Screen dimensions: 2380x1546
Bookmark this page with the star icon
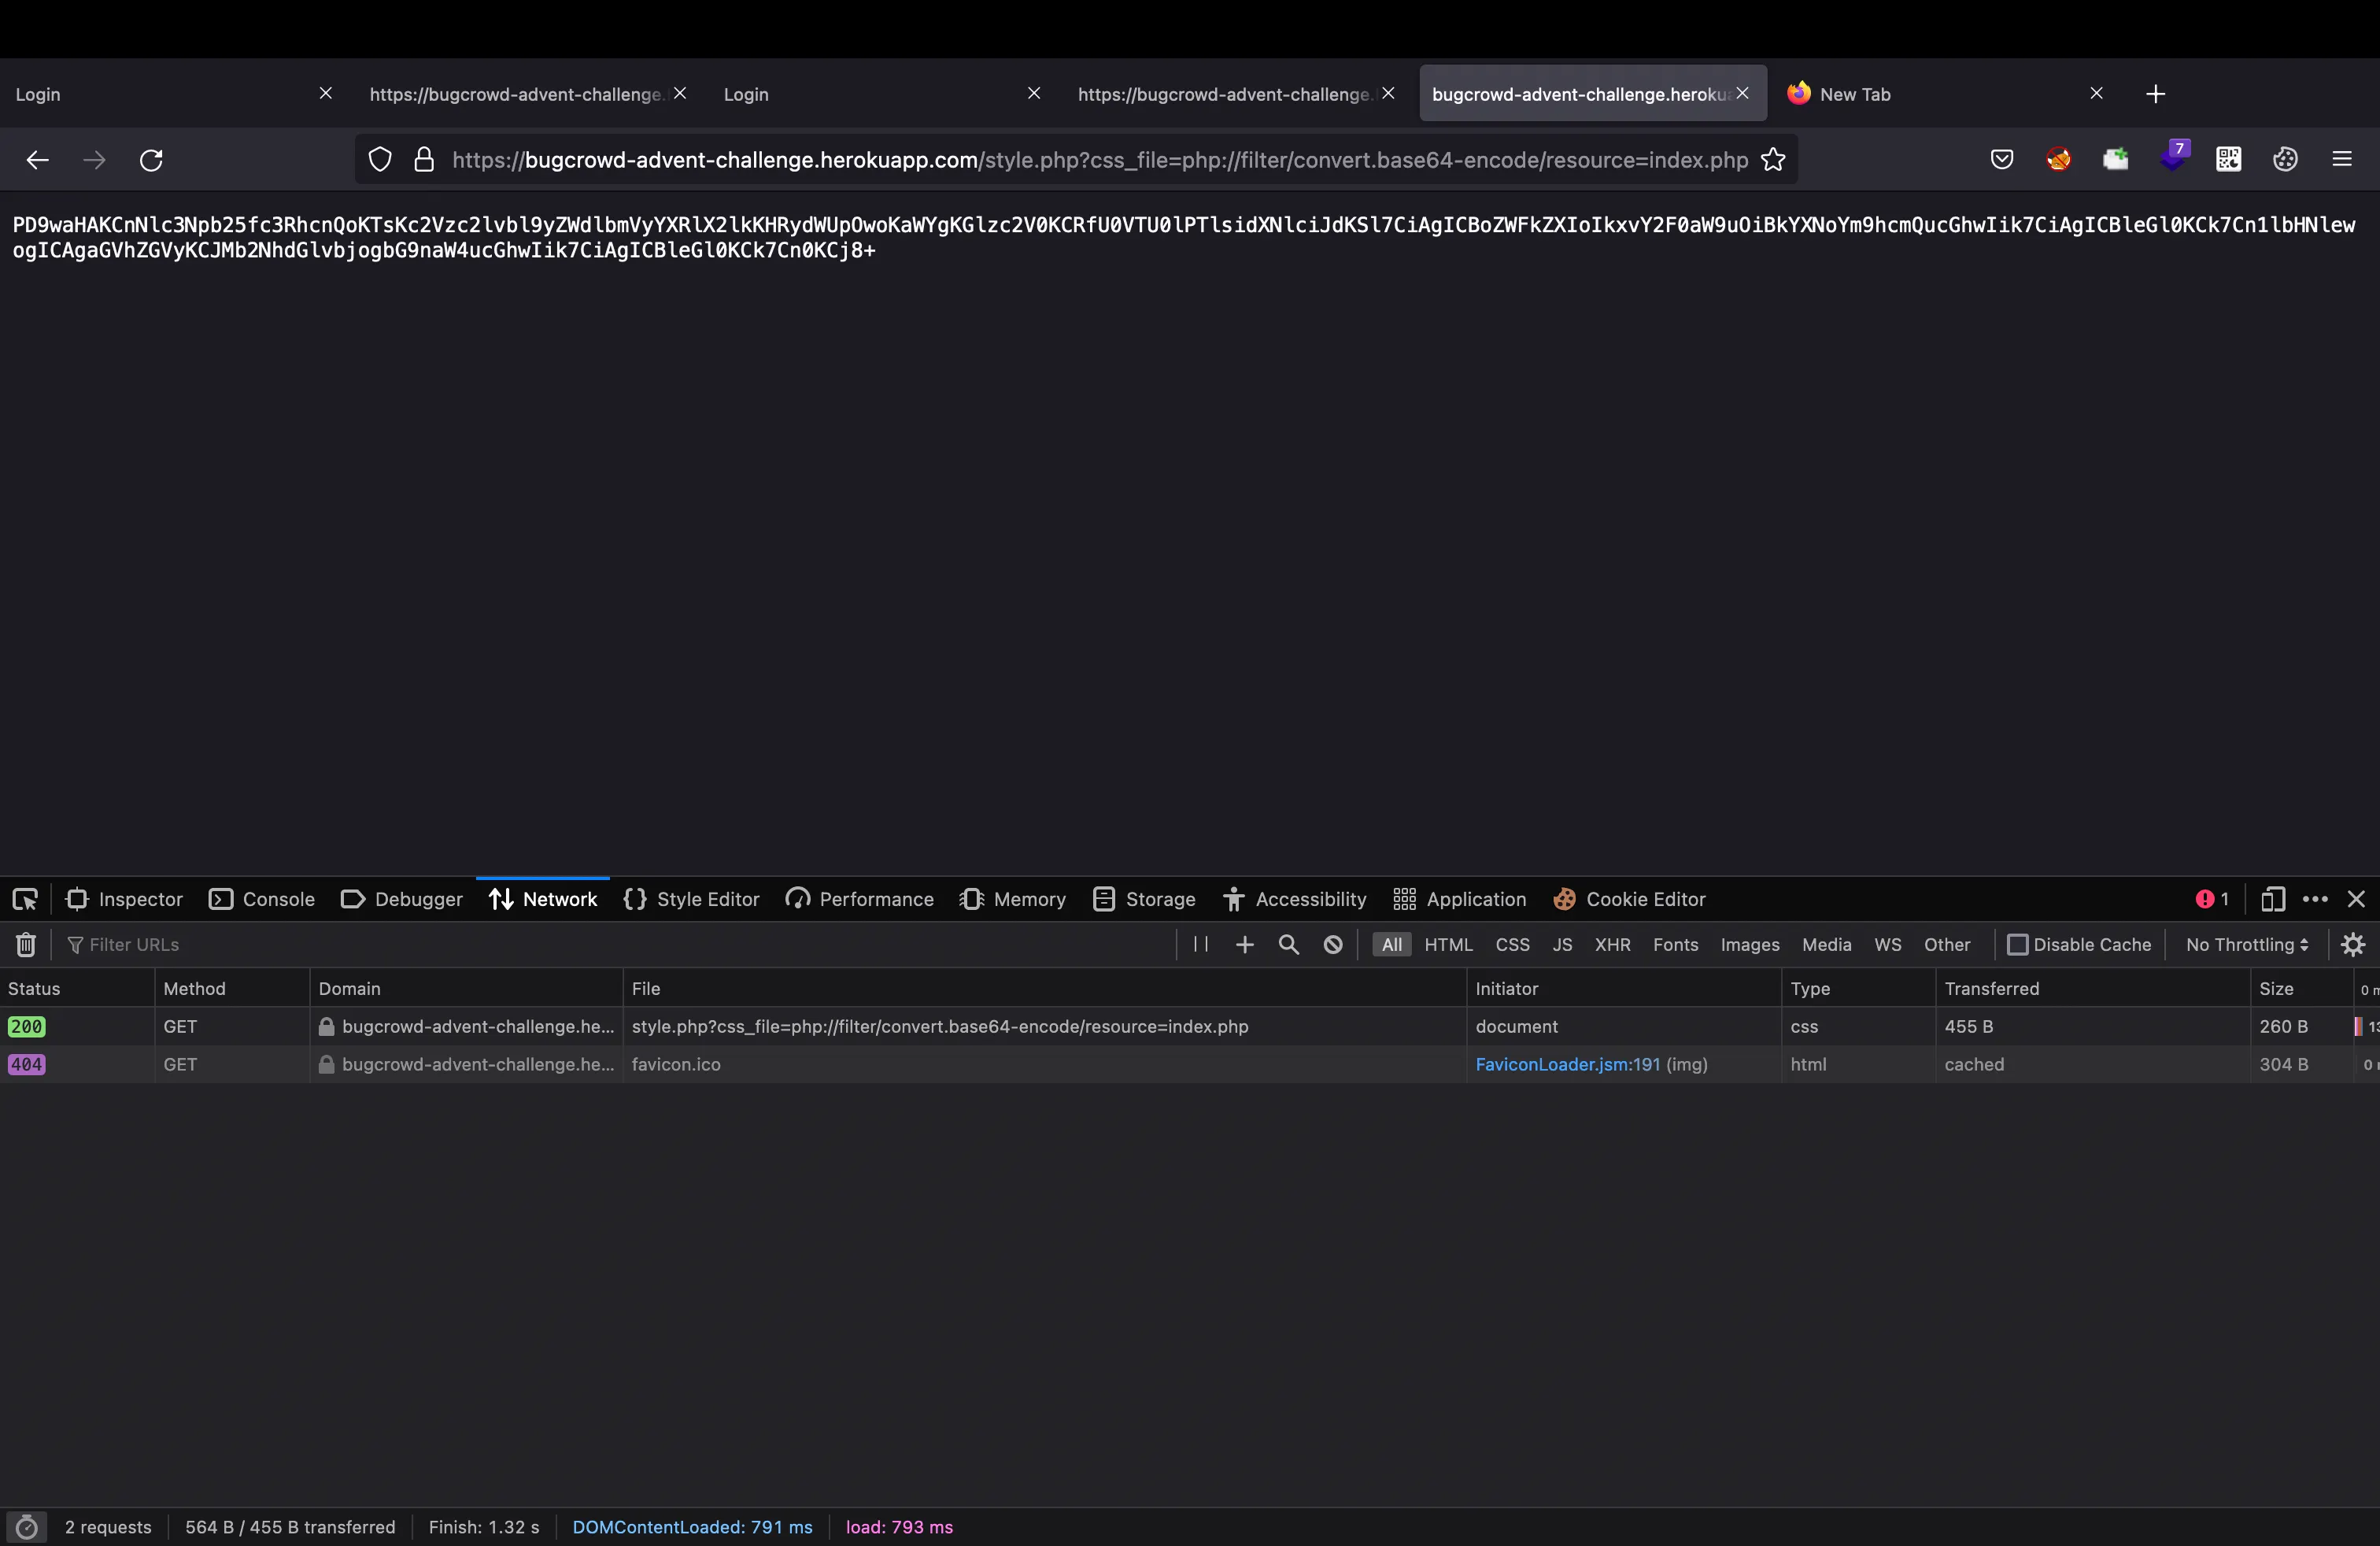[1773, 160]
